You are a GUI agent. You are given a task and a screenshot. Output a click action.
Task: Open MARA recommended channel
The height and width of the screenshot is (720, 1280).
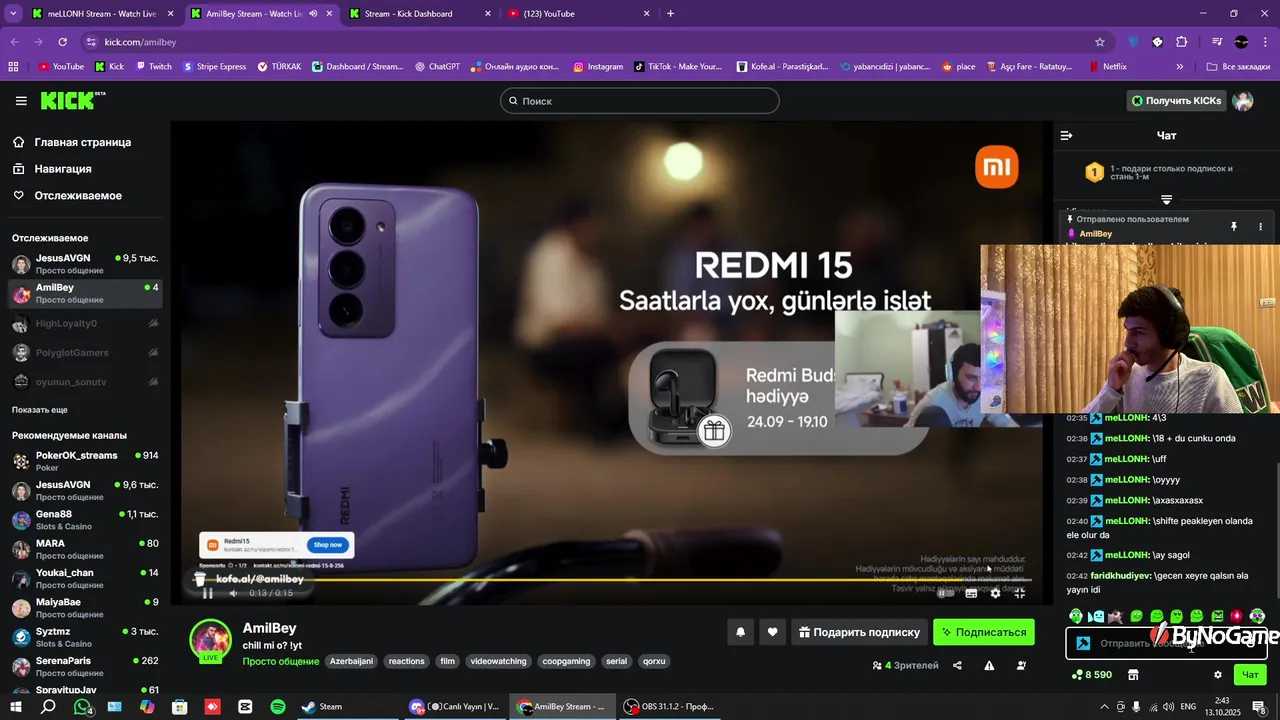pos(85,549)
